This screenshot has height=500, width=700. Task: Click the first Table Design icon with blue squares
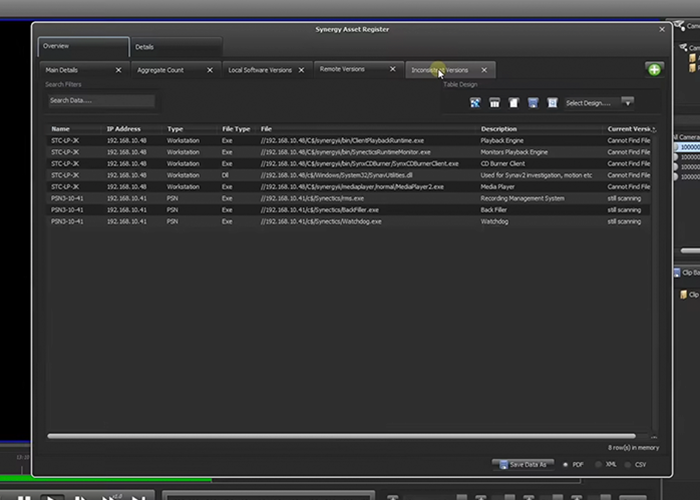(475, 103)
